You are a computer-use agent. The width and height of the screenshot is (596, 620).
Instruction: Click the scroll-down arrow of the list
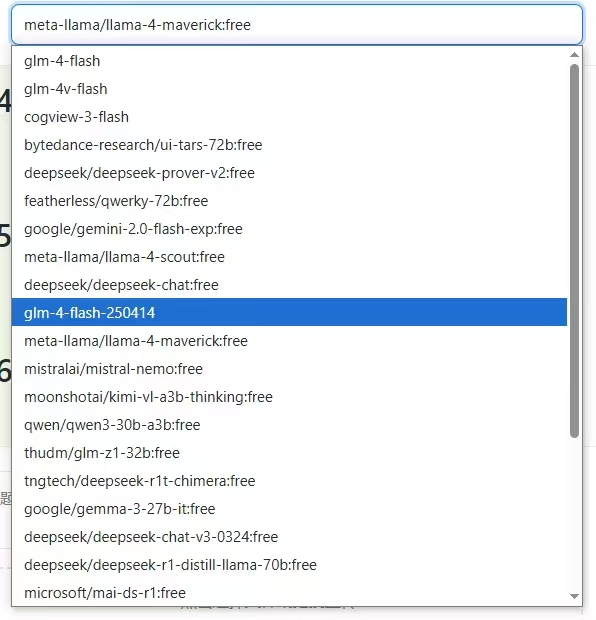pos(574,596)
